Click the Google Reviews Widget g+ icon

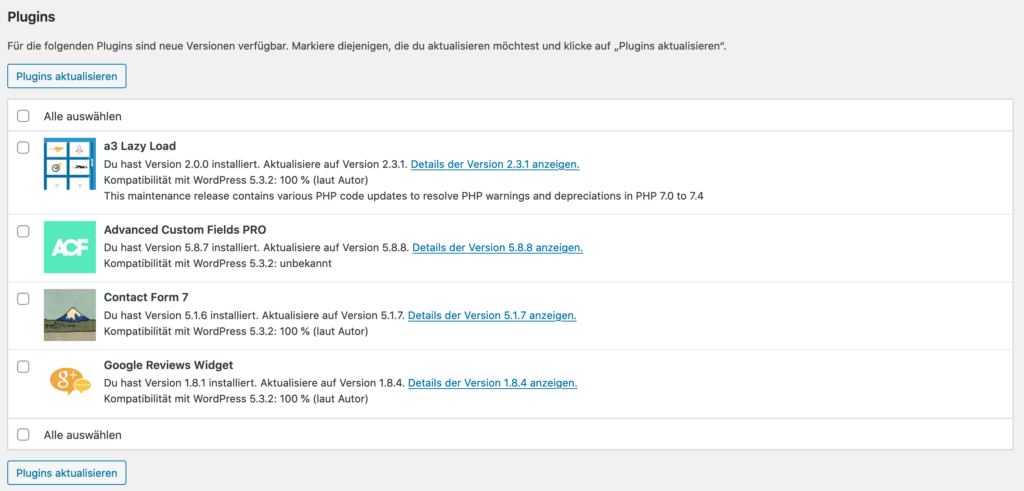pyautogui.click(x=69, y=382)
